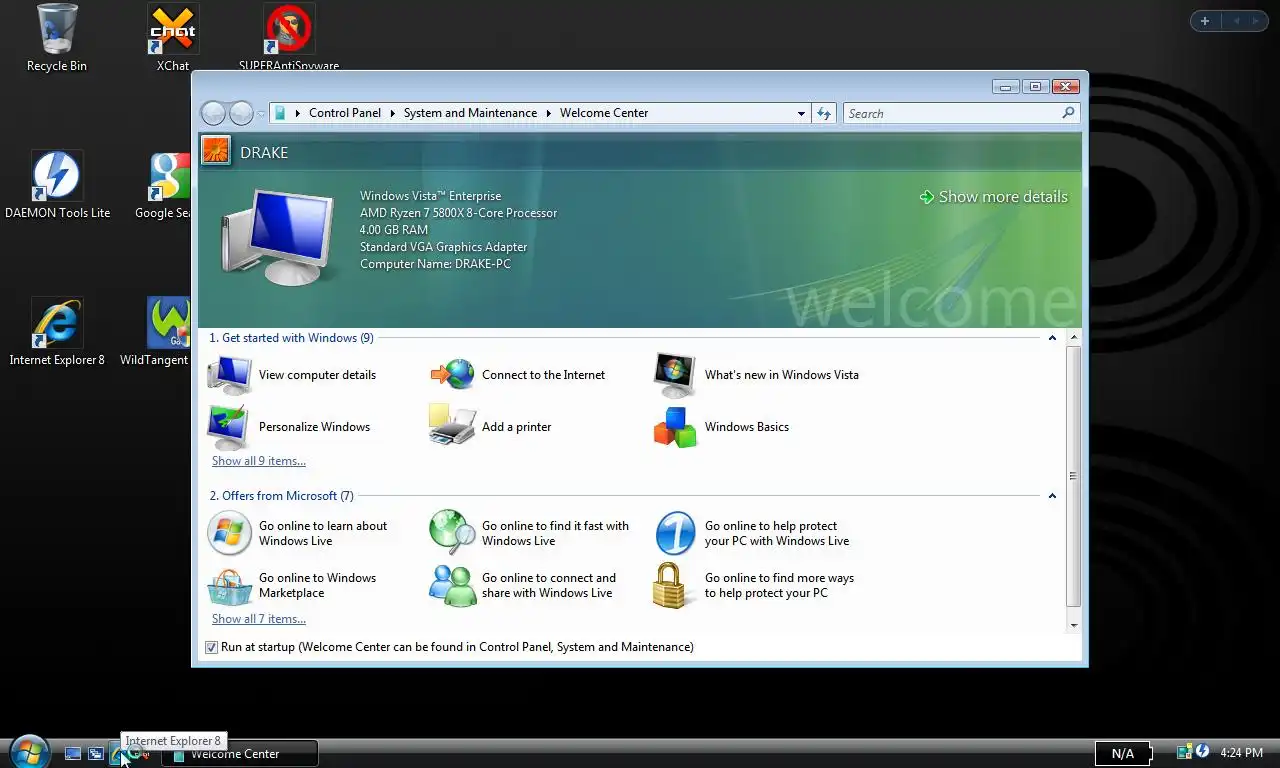The height and width of the screenshot is (768, 1280).
Task: Open the Internet Explorer 8 desktop shortcut
Action: point(57,332)
